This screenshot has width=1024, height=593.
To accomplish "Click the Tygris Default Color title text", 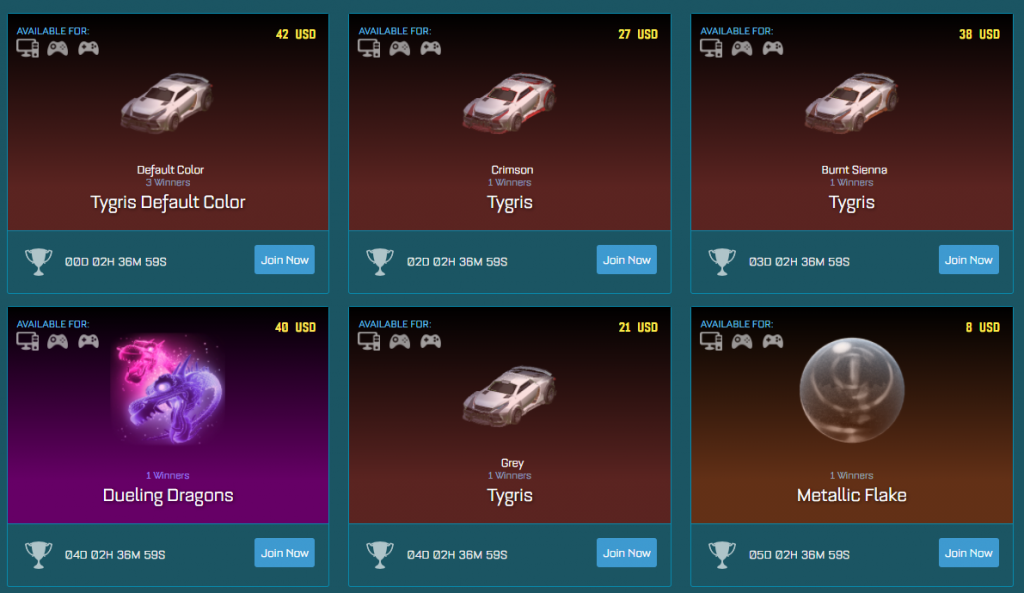I will click(x=168, y=202).
